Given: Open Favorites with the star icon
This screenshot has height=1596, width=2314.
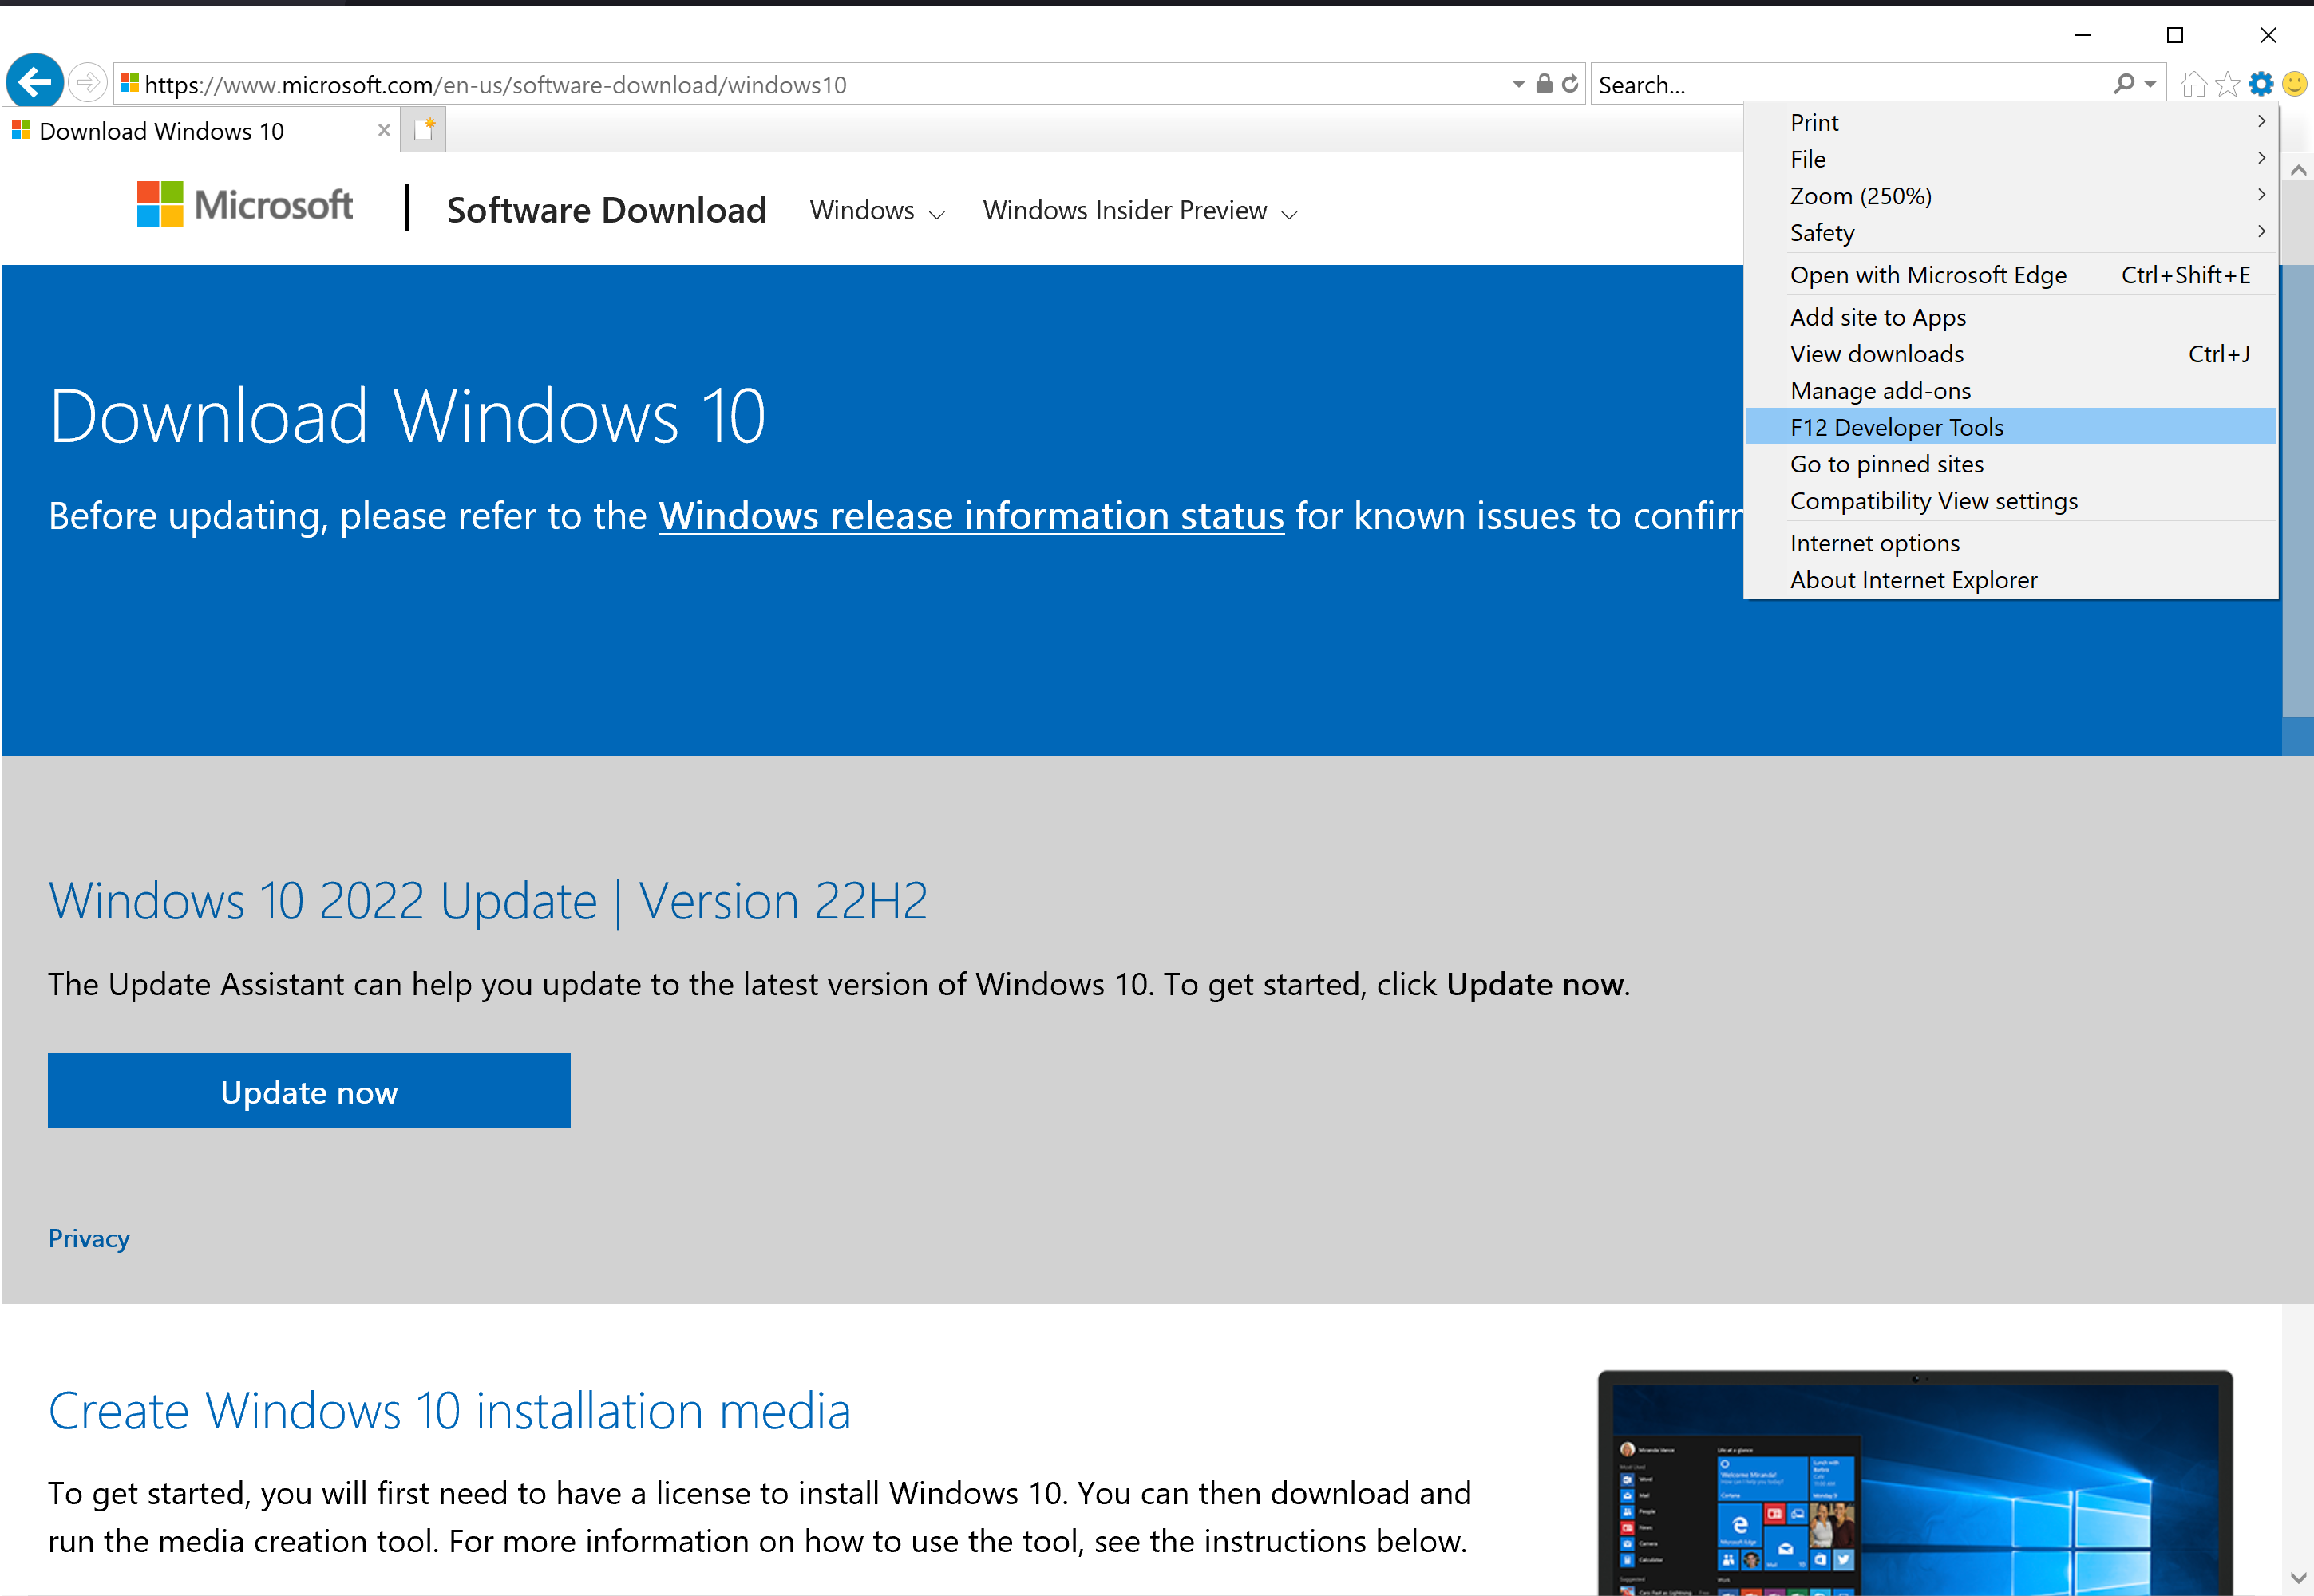Looking at the screenshot, I should 2227,85.
